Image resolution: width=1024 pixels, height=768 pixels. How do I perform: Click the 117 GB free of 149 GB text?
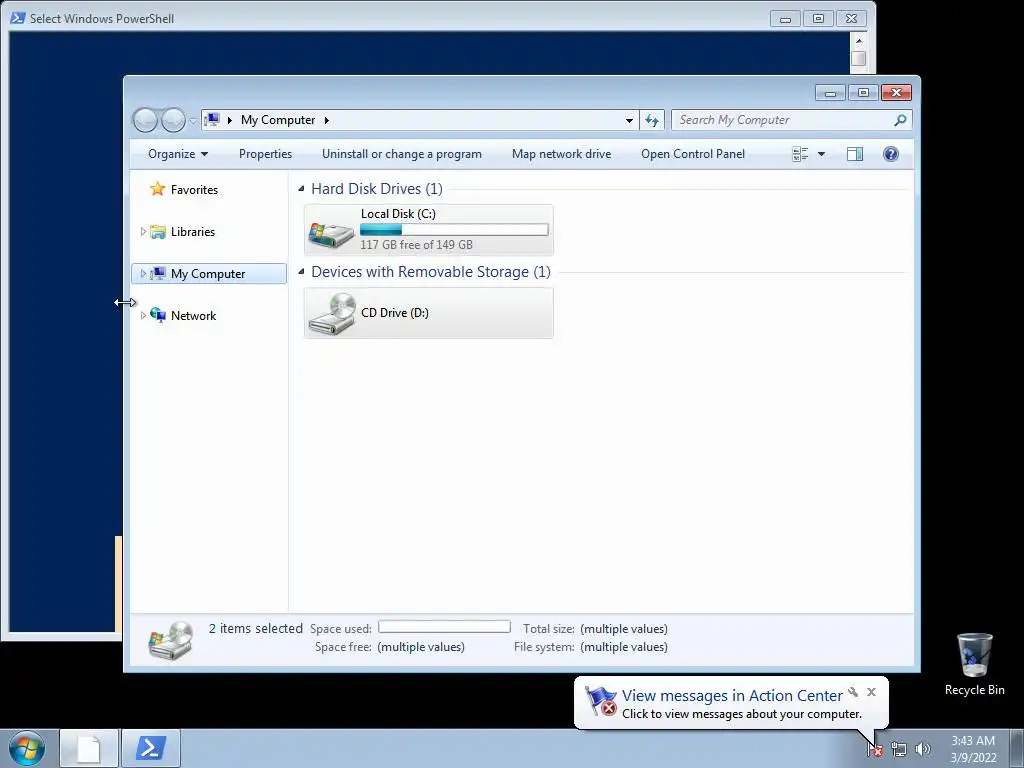[417, 245]
